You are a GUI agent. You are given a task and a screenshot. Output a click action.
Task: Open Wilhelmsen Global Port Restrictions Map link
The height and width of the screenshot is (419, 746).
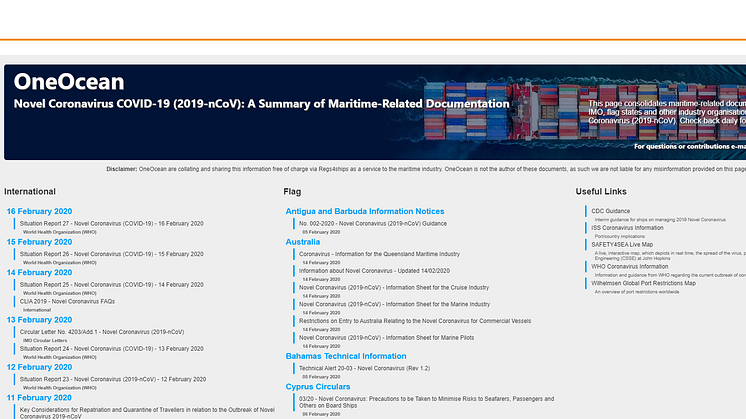tap(643, 283)
